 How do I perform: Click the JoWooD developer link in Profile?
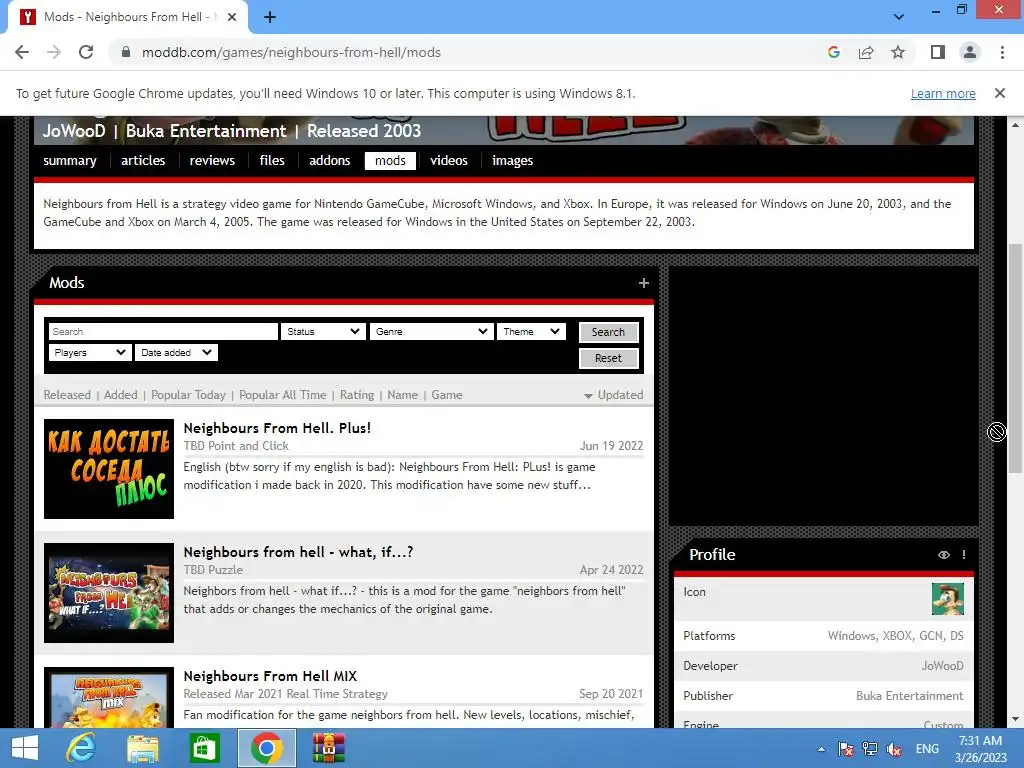click(942, 666)
